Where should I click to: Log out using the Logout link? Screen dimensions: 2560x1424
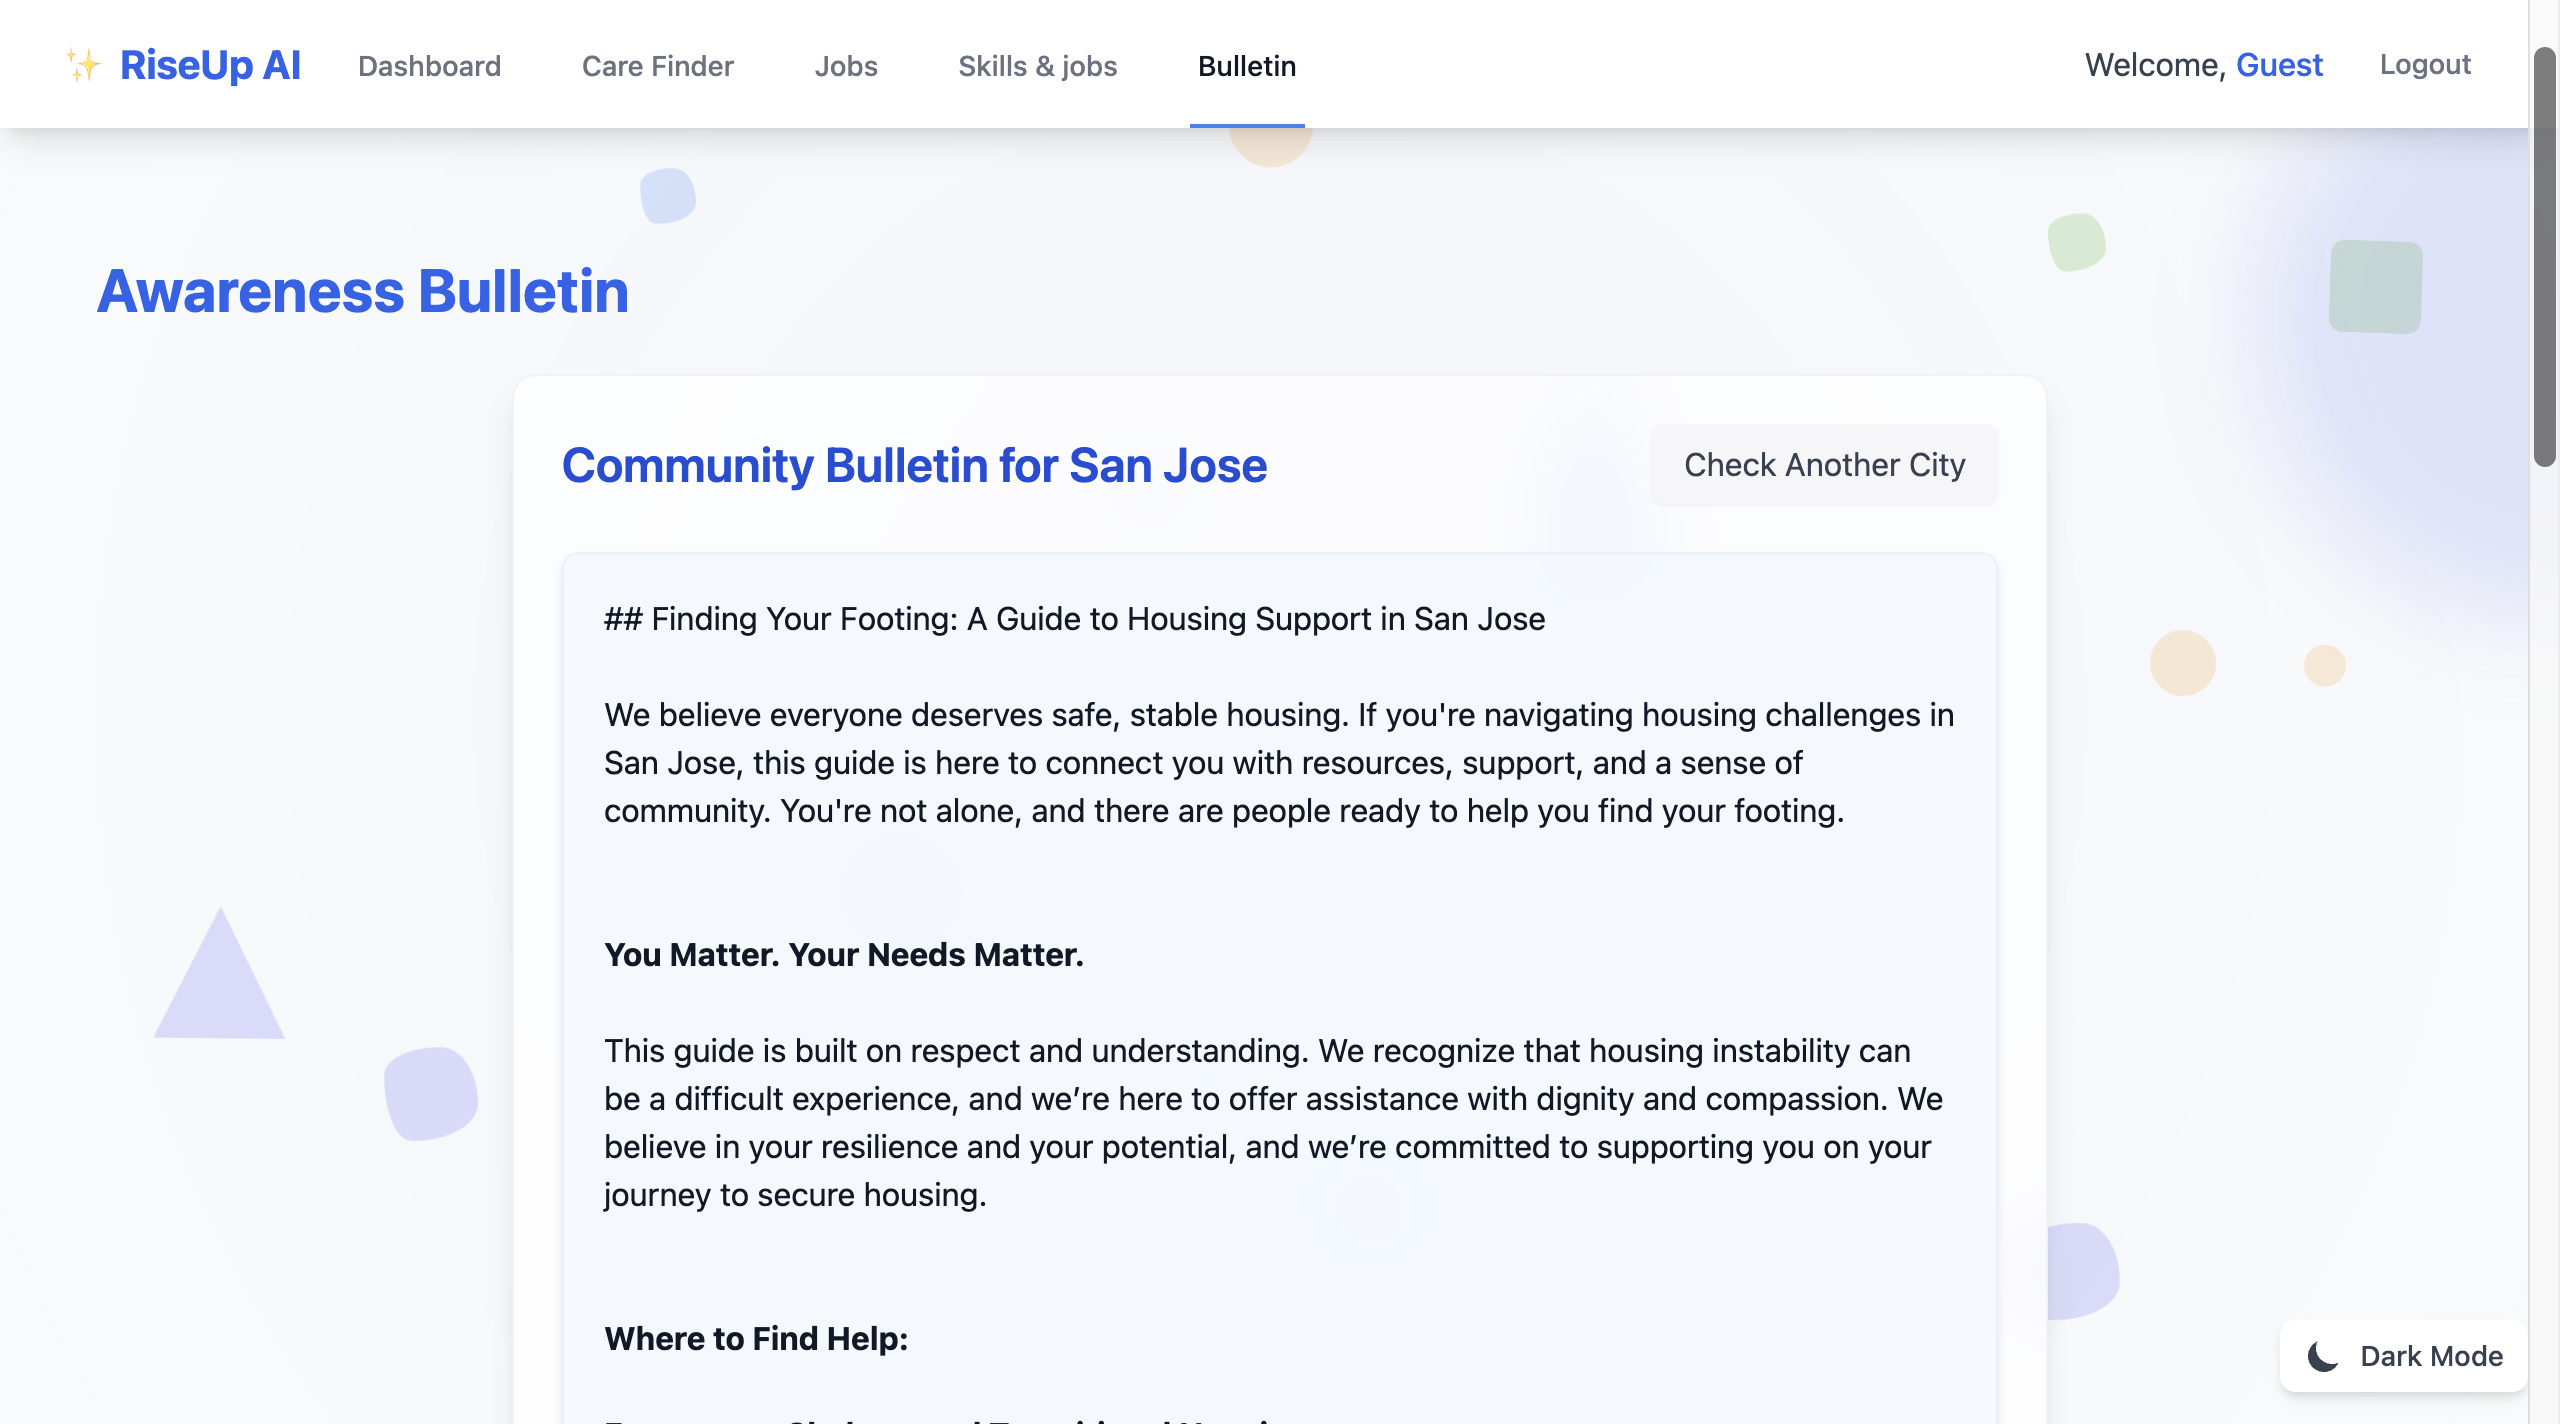coord(2424,65)
